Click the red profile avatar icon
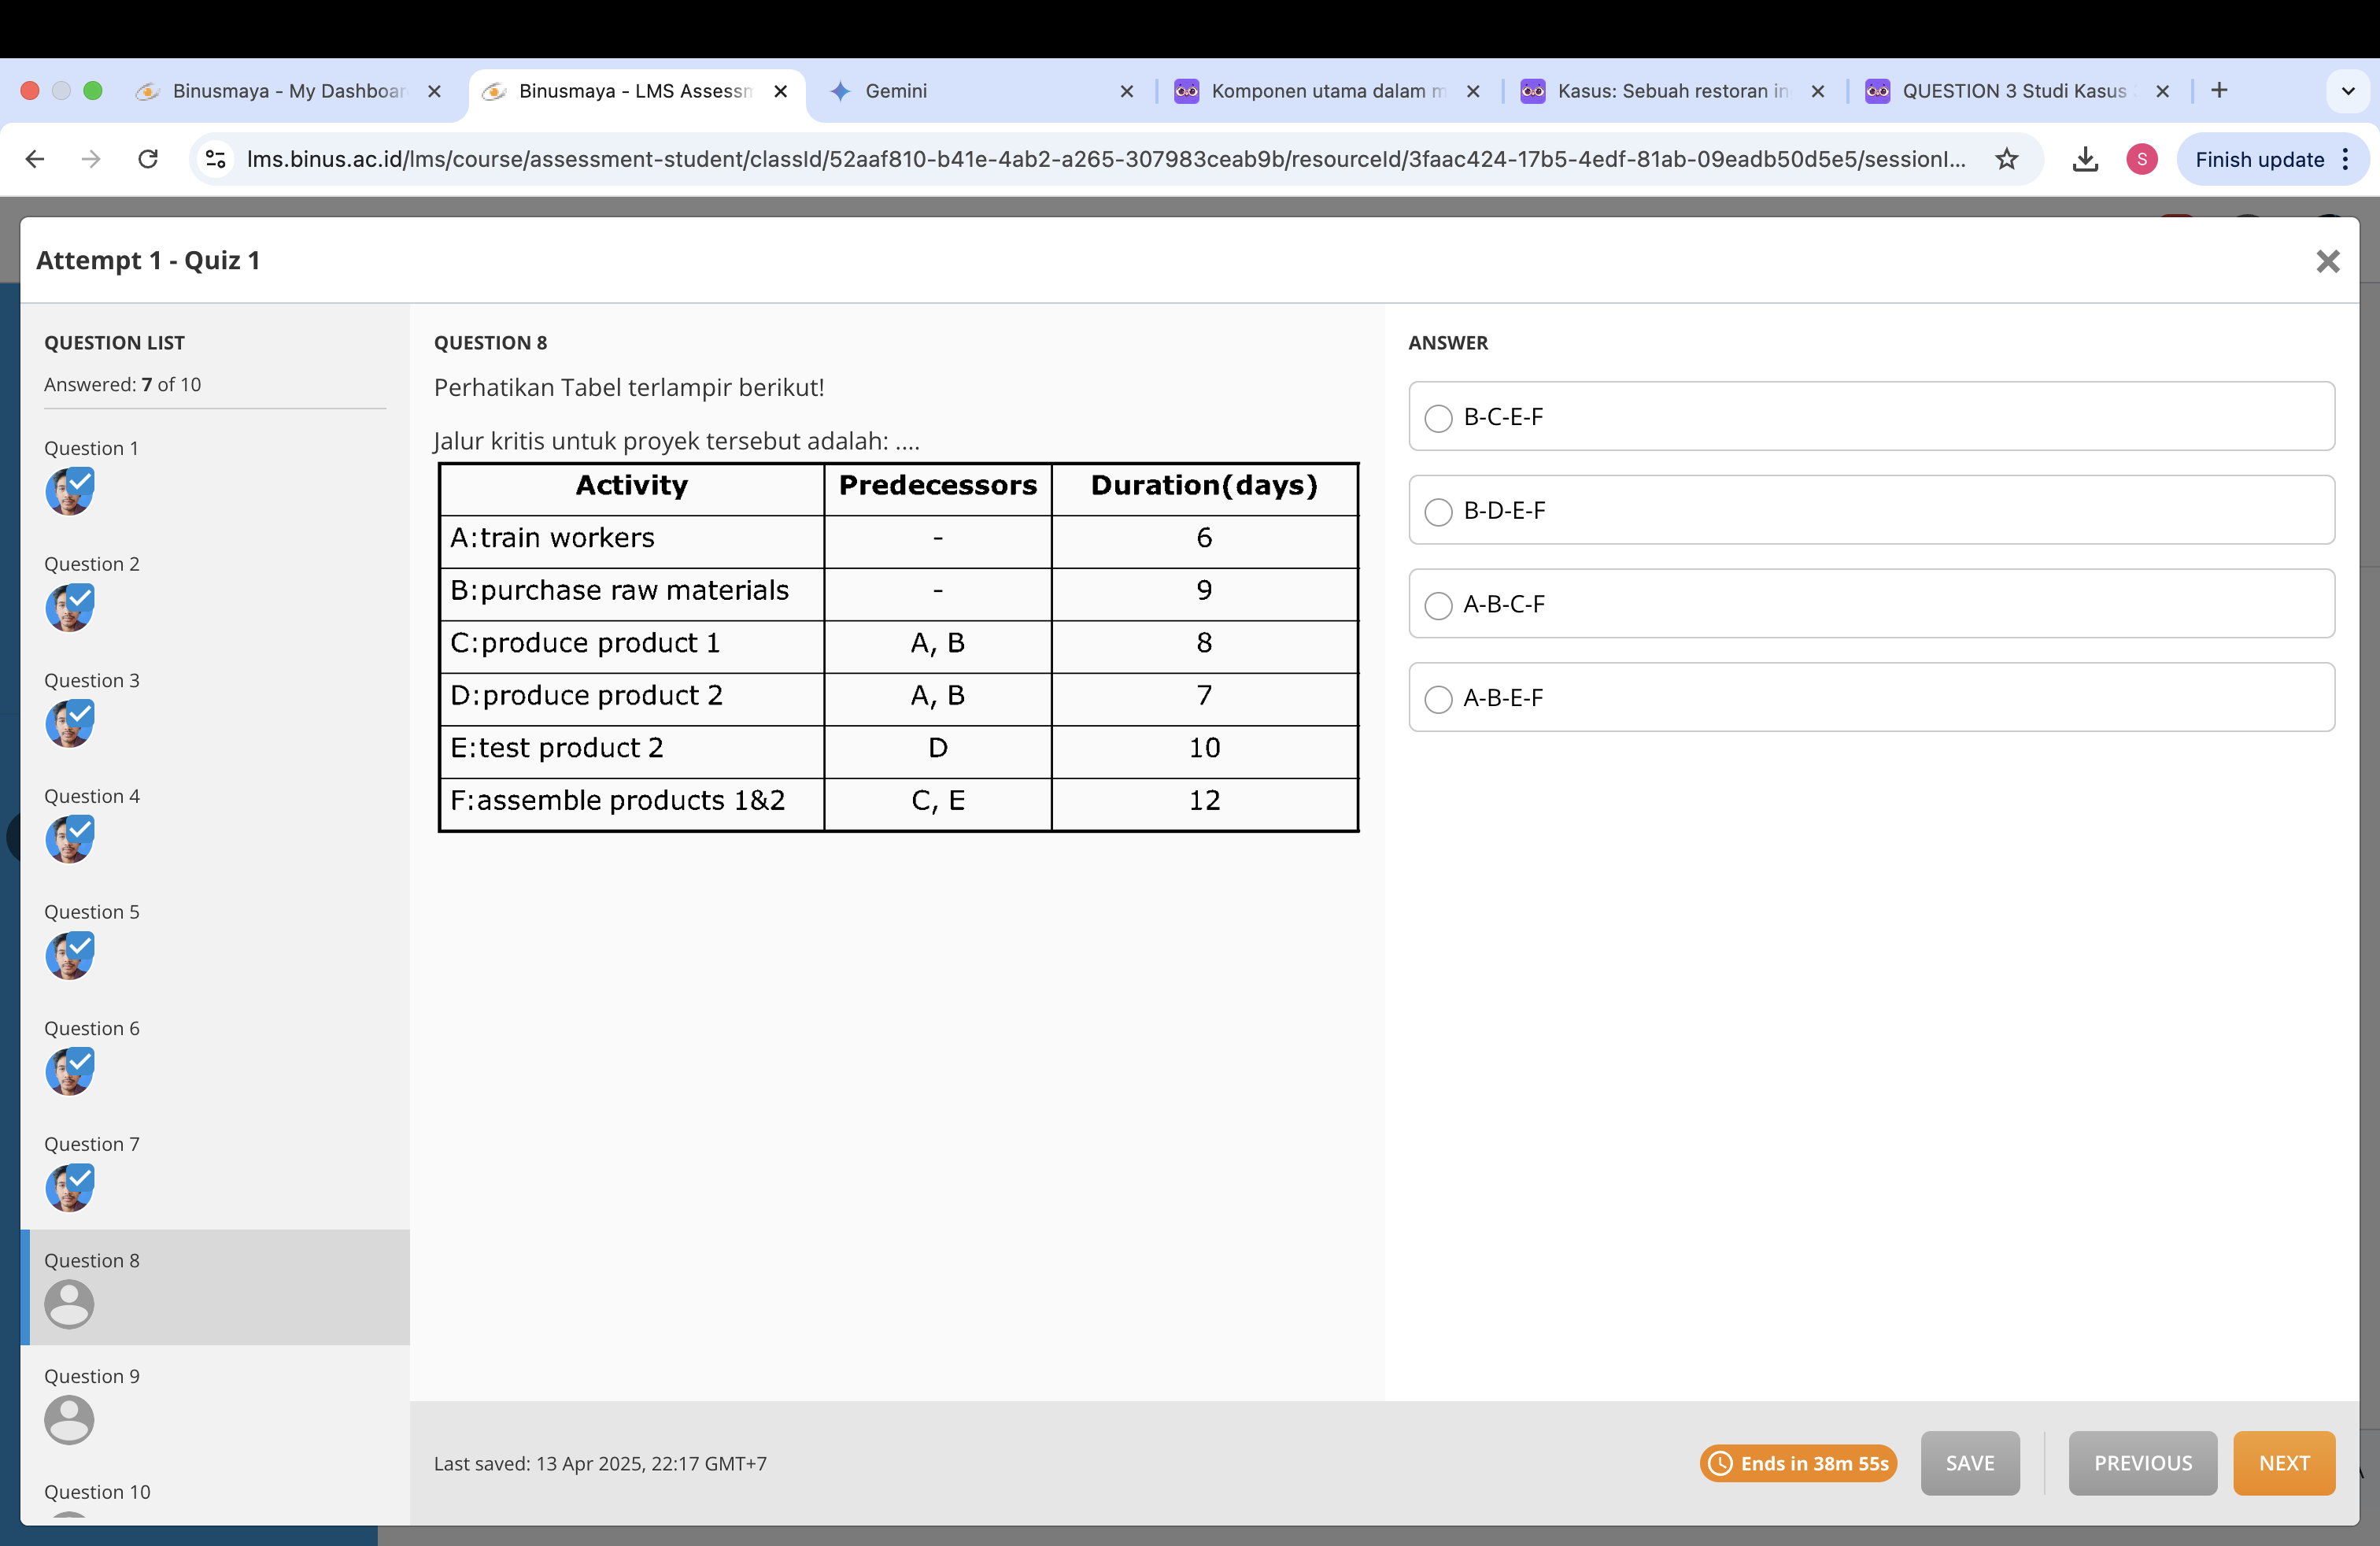Screen dimensions: 2380x1546 click(2141, 159)
